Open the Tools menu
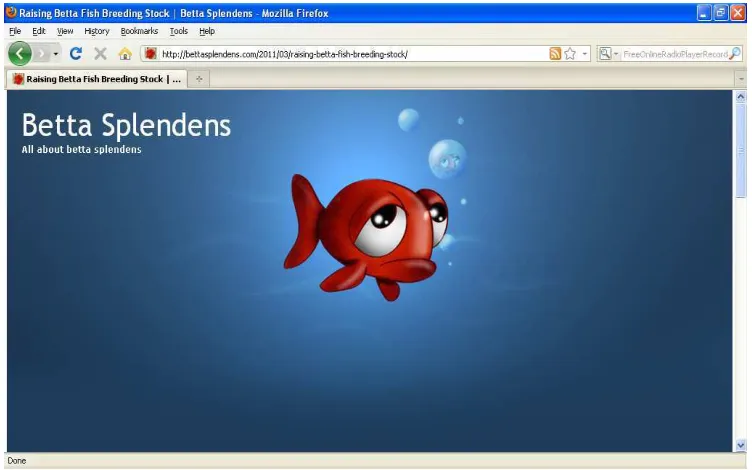 178,31
